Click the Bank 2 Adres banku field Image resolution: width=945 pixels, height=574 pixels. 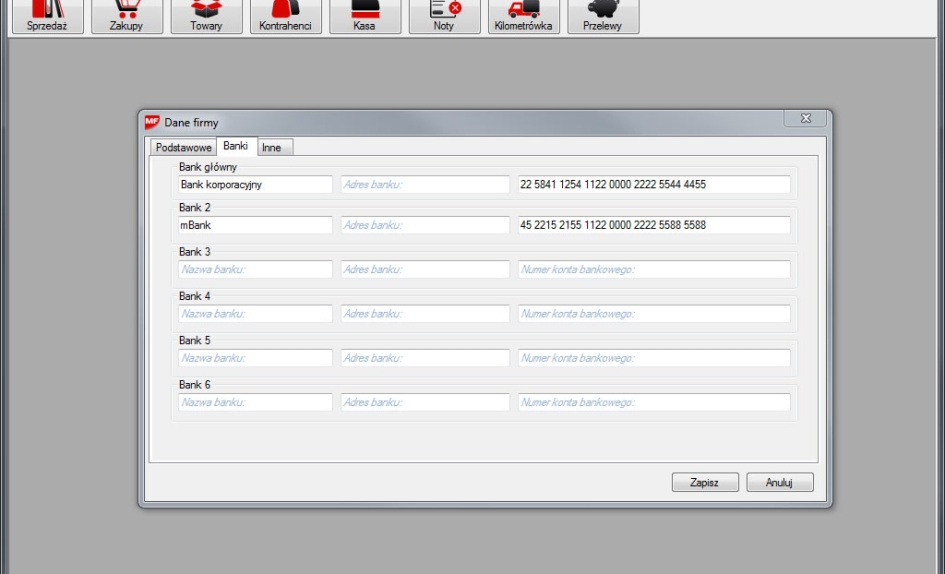coord(425,226)
